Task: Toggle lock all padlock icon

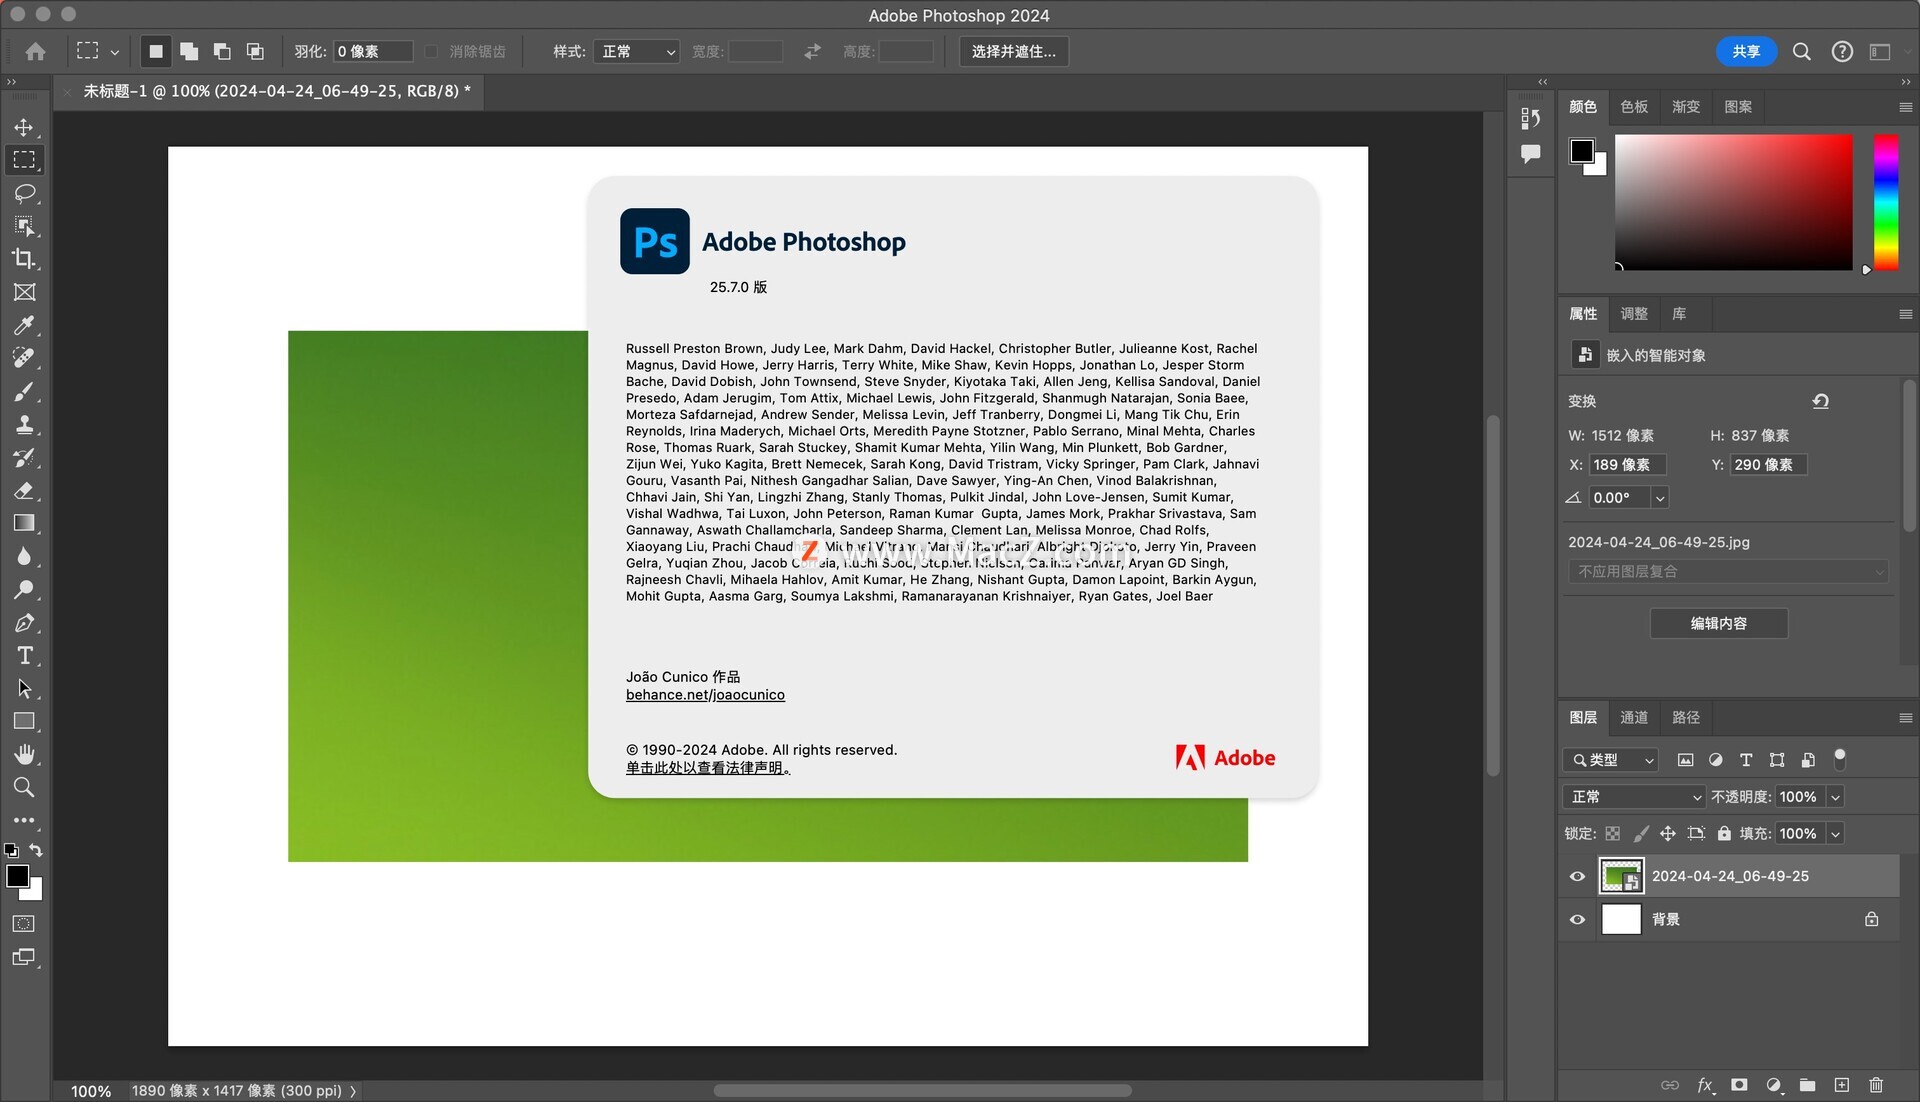Action: (x=1724, y=833)
